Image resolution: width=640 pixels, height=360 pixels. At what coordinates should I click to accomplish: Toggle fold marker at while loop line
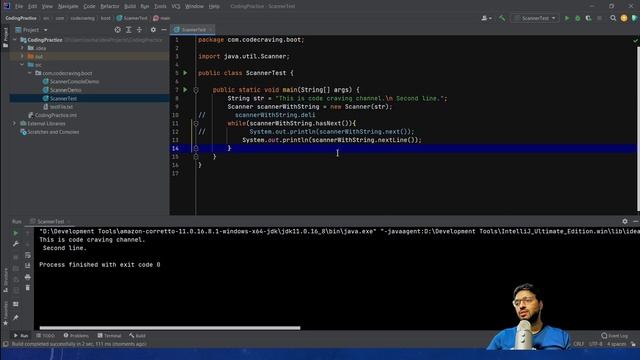point(196,123)
